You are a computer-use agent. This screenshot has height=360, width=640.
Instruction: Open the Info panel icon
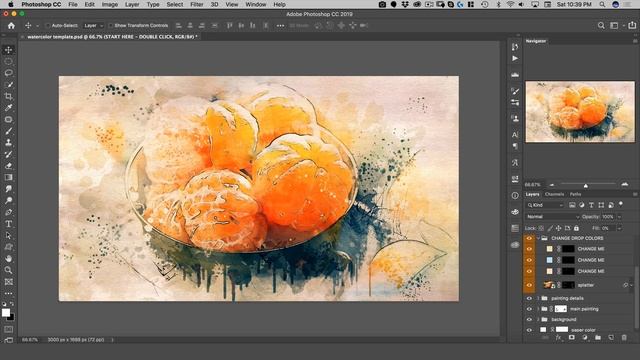coord(515,196)
